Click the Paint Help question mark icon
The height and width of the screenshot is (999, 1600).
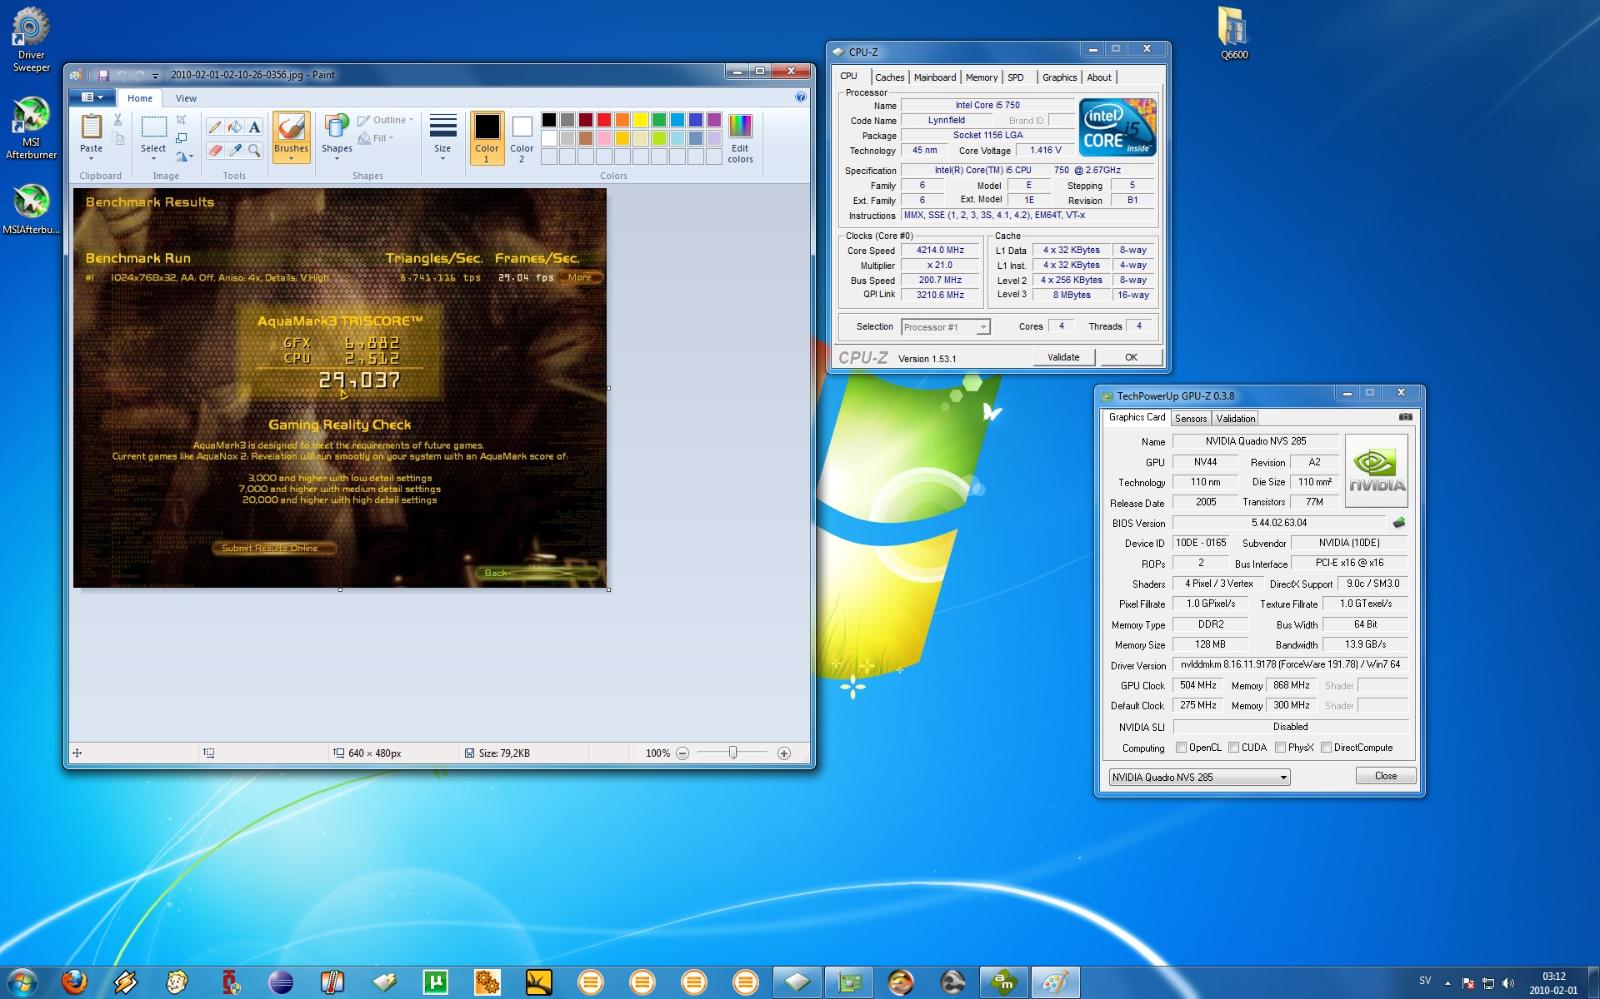(800, 97)
